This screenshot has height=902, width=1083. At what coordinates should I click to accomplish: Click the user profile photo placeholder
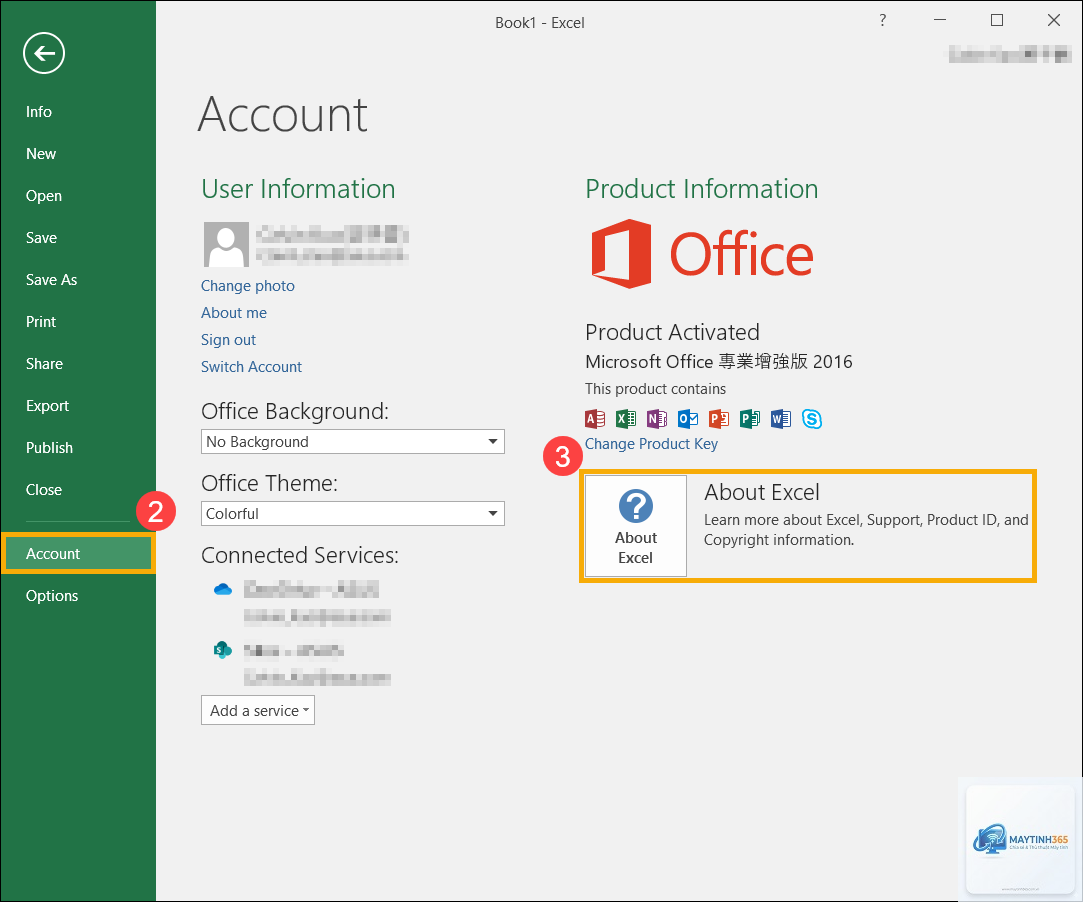click(226, 244)
